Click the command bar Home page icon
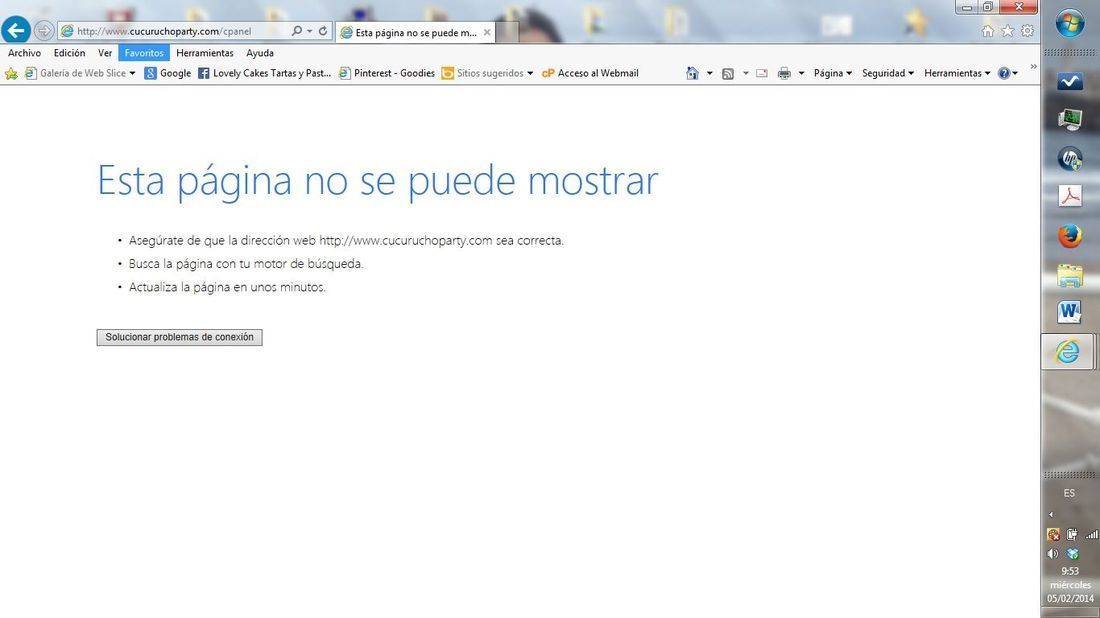This screenshot has height=618, width=1100. [x=692, y=73]
